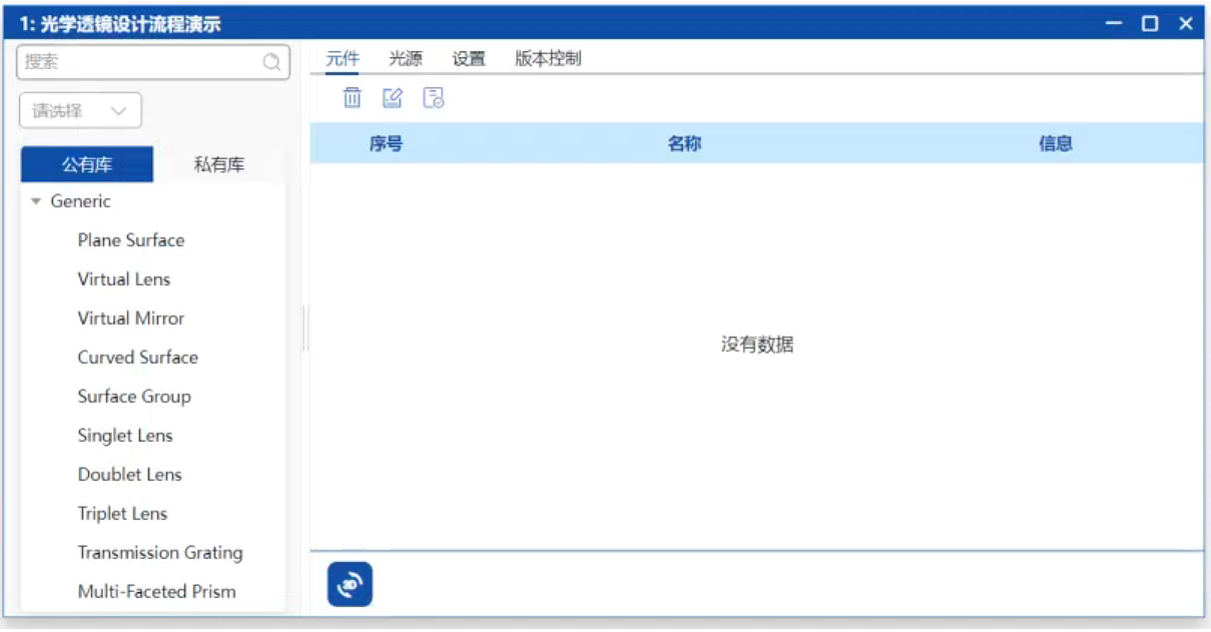Choose Doublet Lens in Generic list

pos(130,475)
